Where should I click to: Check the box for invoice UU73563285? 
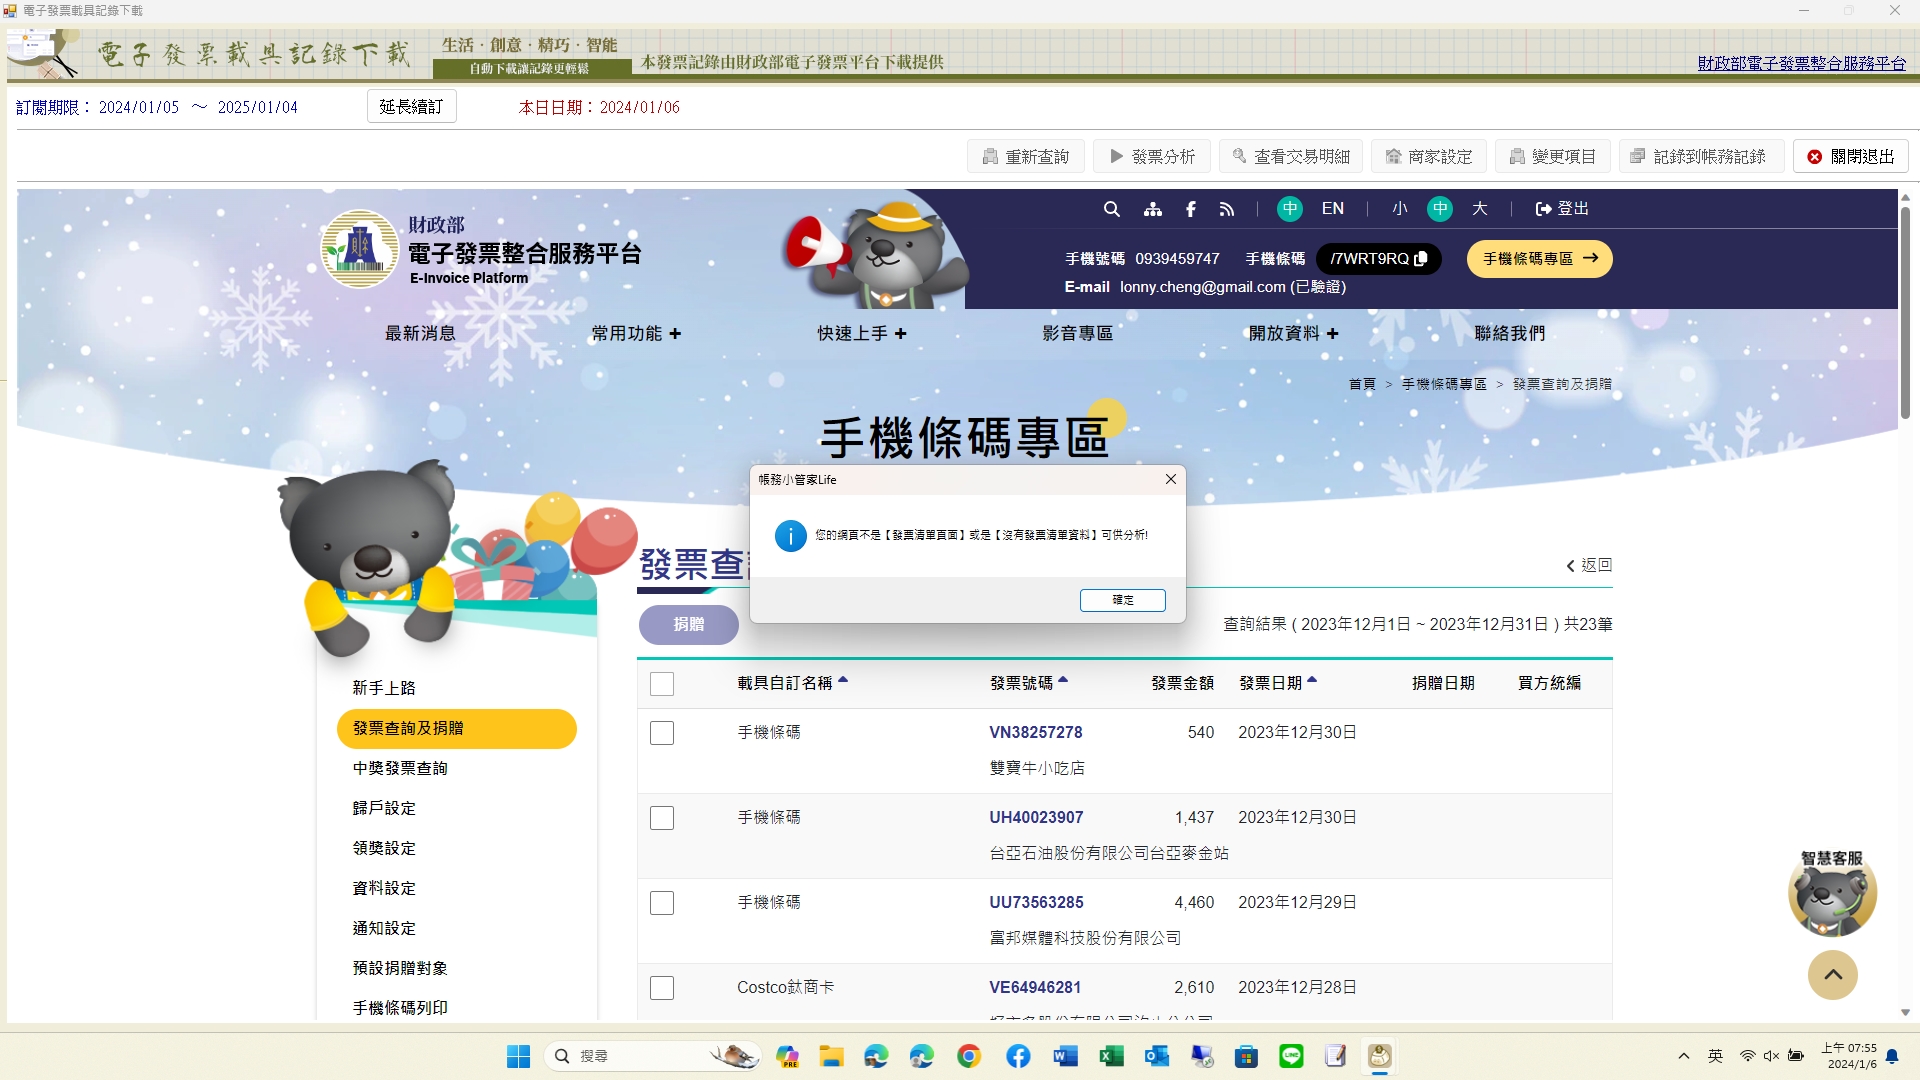click(662, 903)
